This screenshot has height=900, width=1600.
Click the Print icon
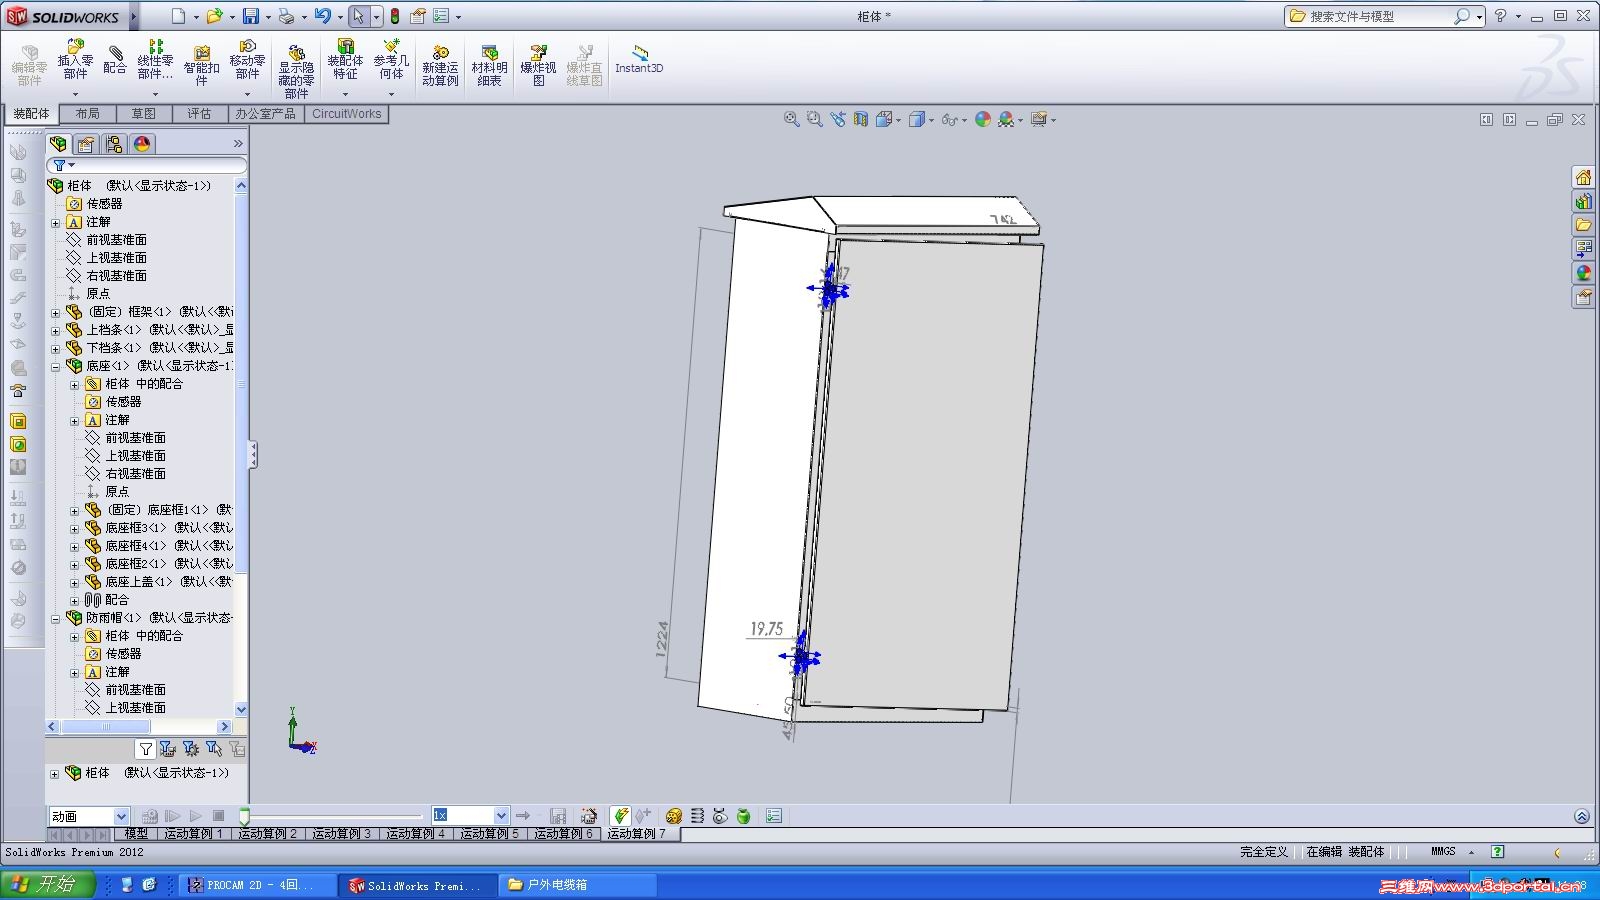(287, 16)
